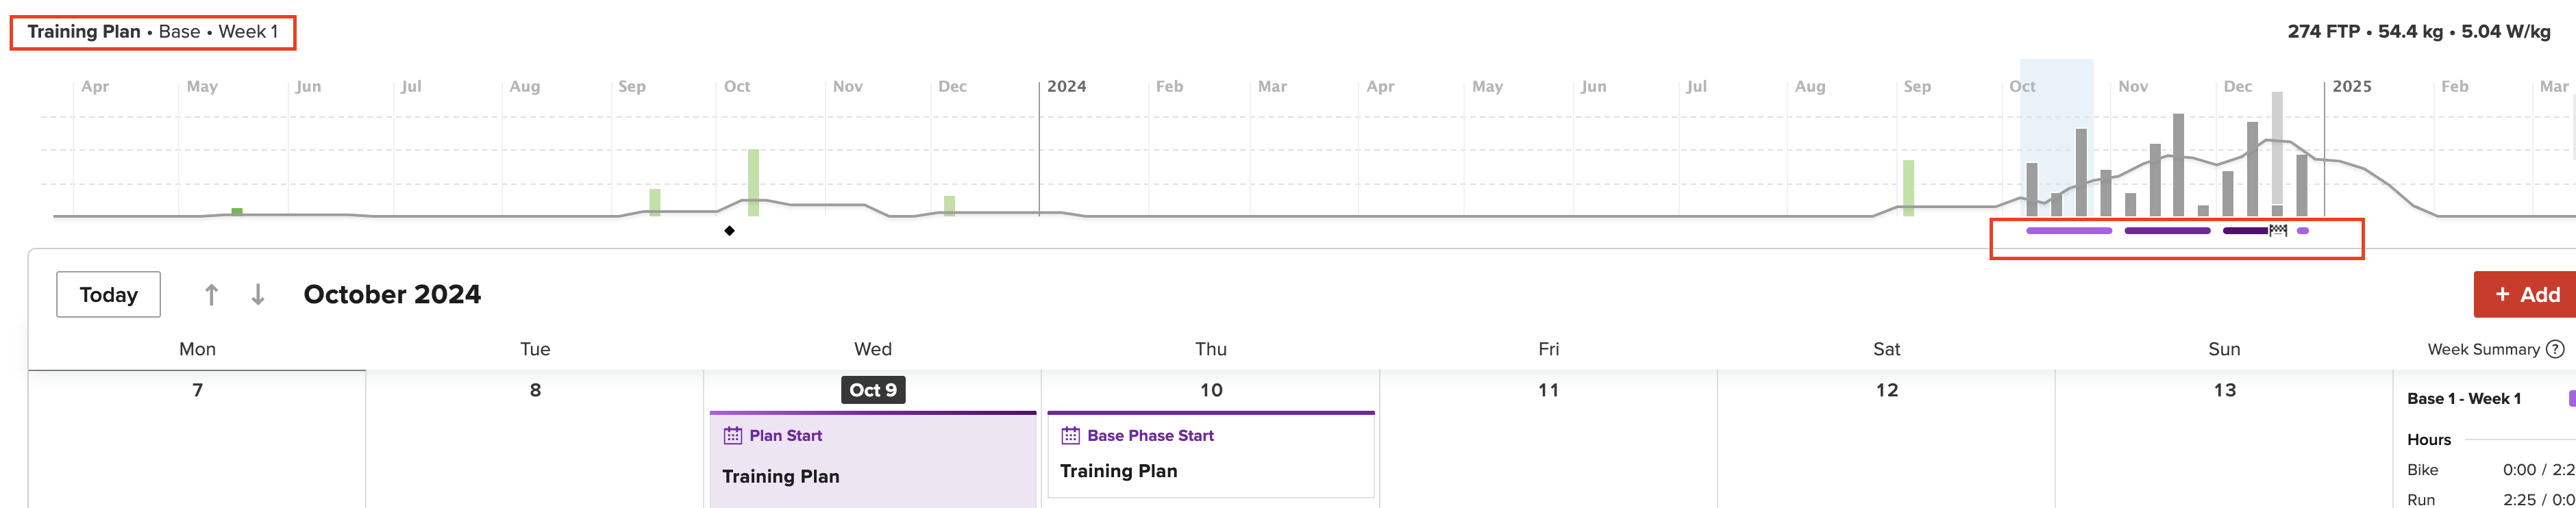Click the up arrow to go to previous month
This screenshot has height=508, width=2576.
pos(211,295)
